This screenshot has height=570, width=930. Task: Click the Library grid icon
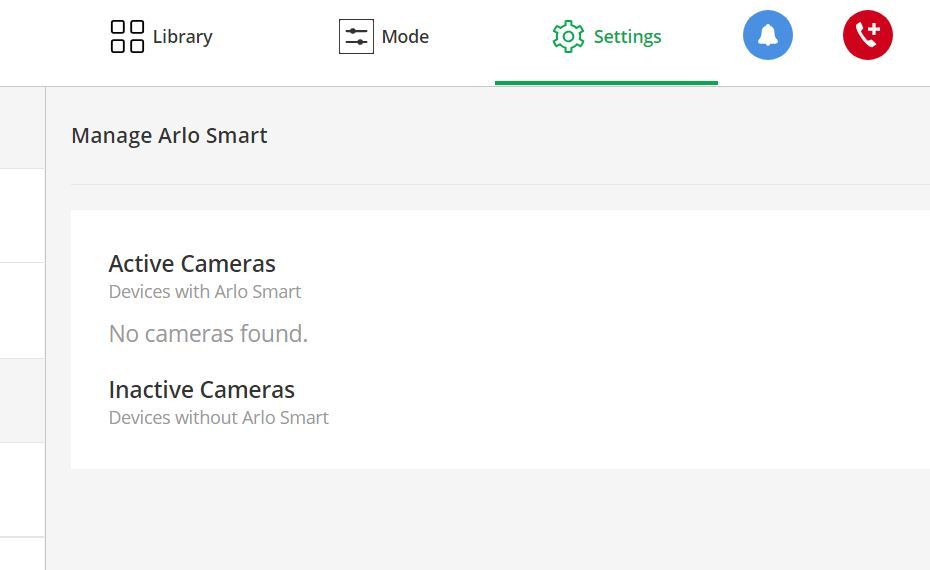coord(127,37)
